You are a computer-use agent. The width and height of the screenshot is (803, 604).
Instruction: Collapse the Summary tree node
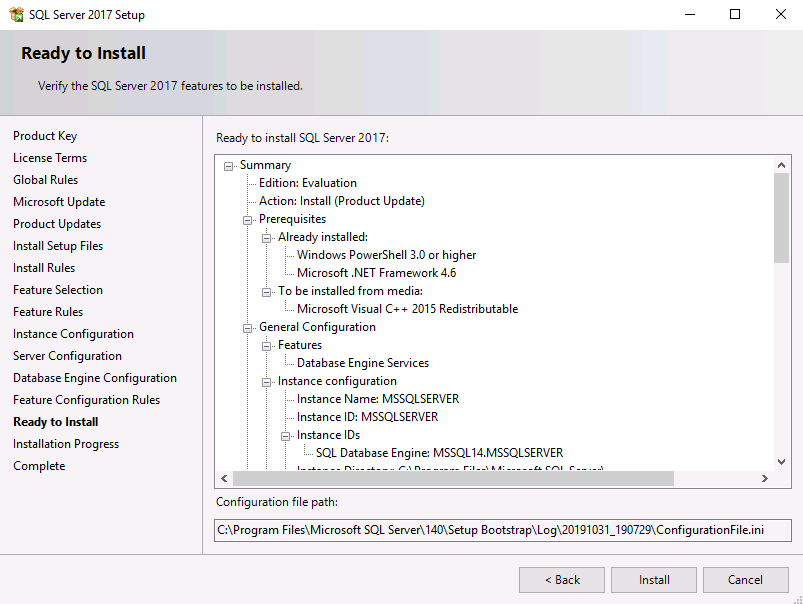[228, 166]
